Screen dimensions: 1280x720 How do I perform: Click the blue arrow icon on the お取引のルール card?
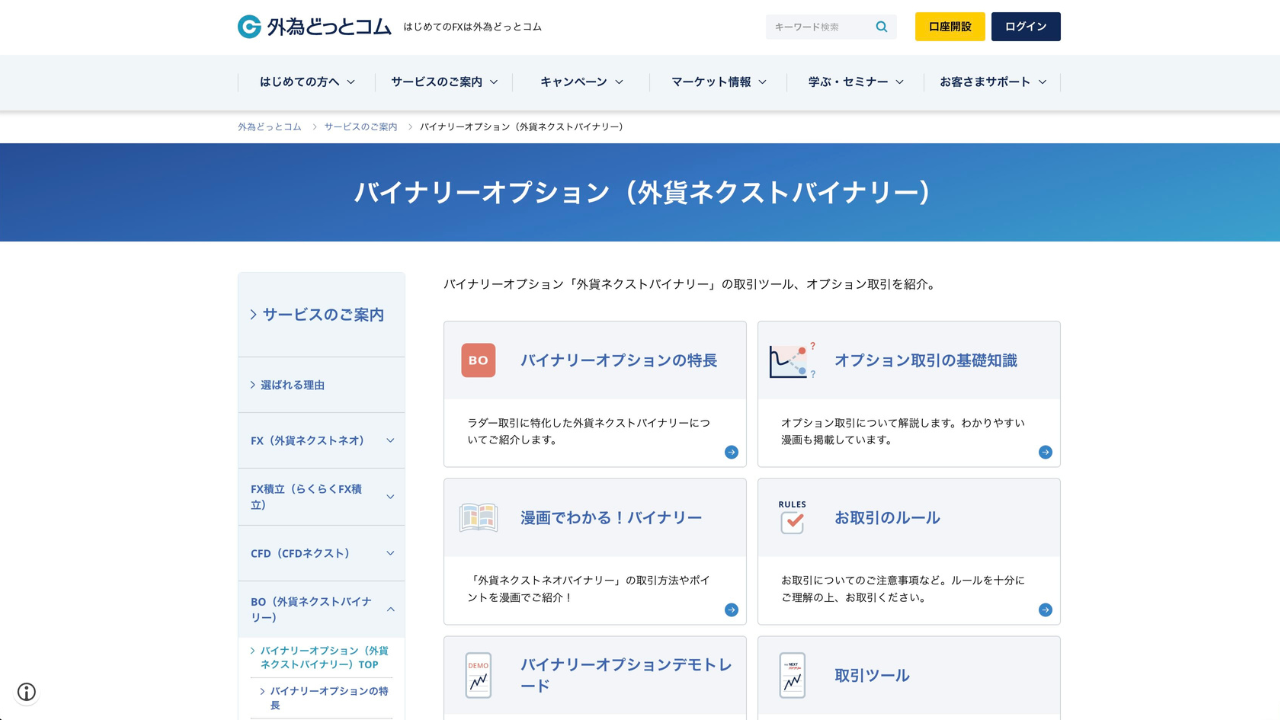coord(1045,610)
